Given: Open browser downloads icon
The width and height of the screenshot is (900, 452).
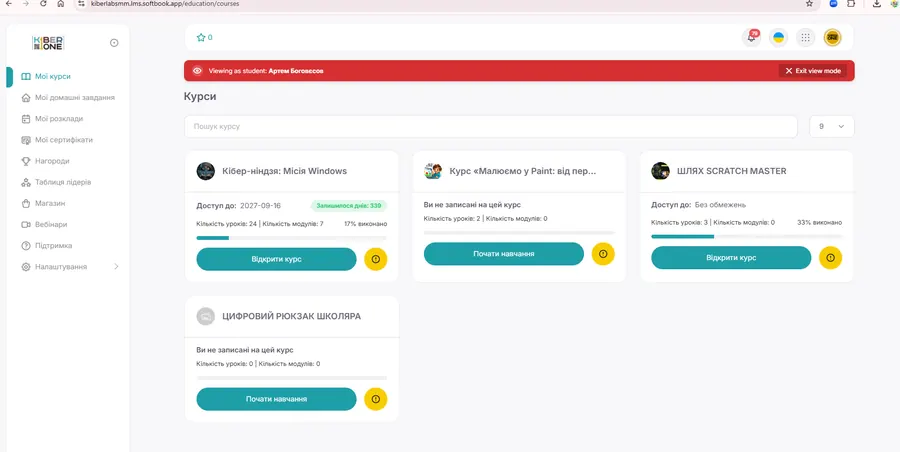Looking at the screenshot, I should tap(876, 3).
